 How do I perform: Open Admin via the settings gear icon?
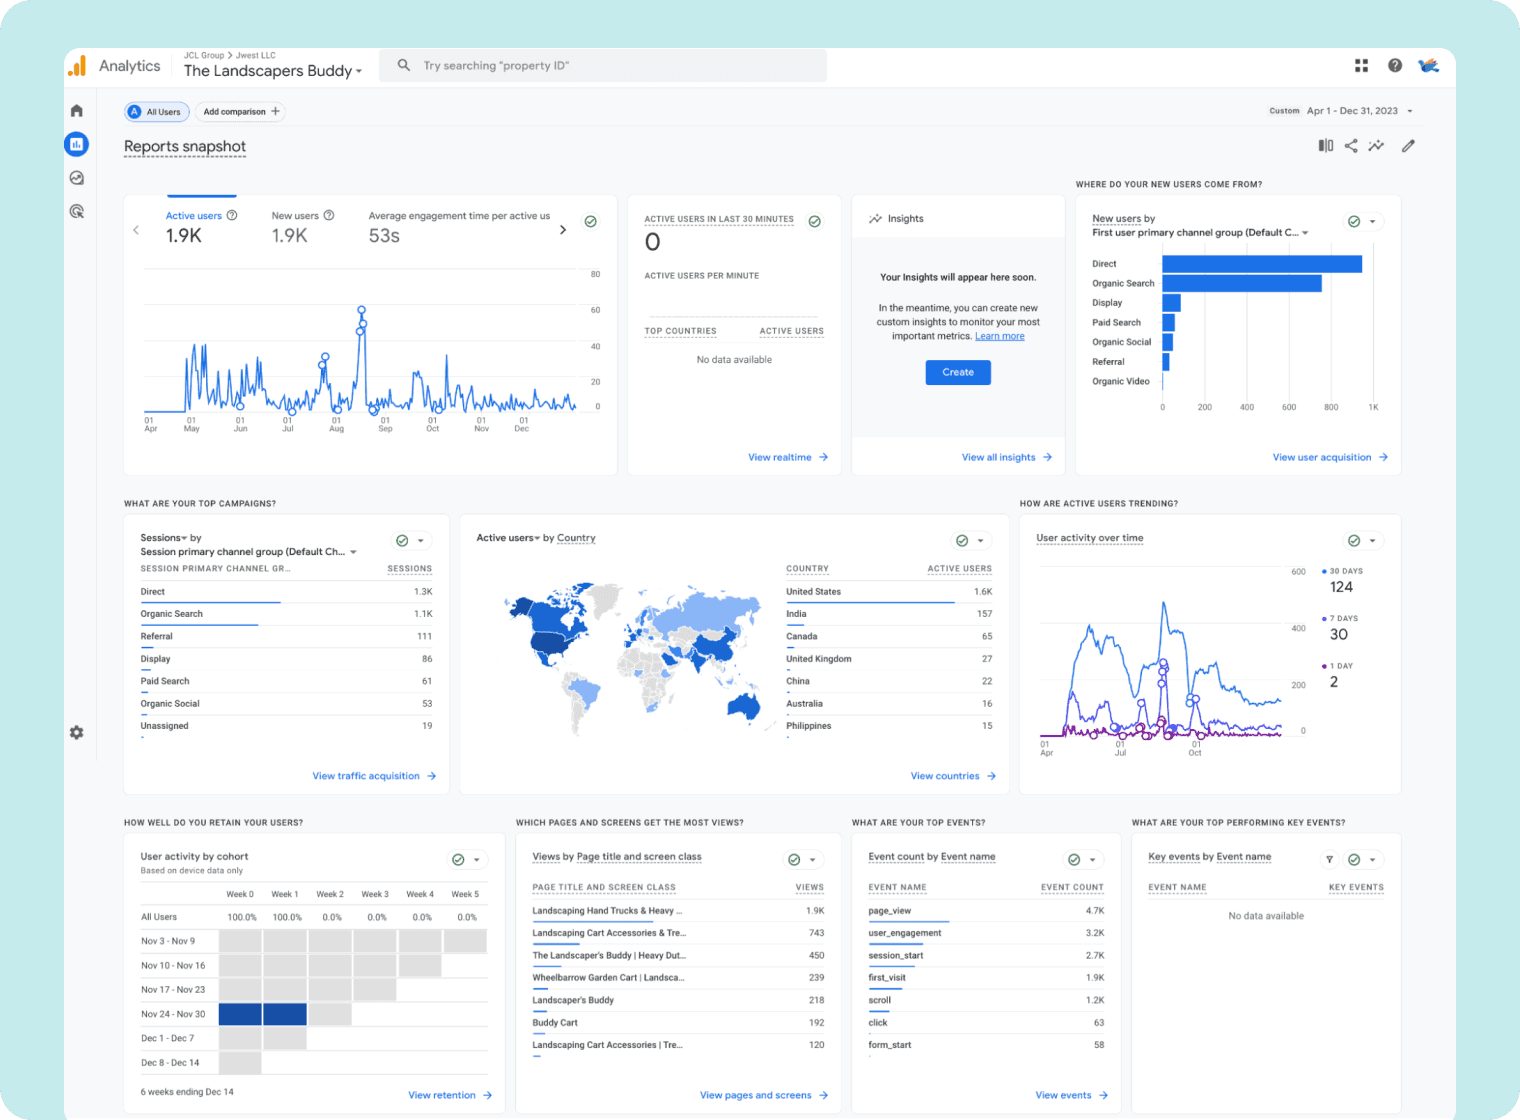click(x=76, y=732)
